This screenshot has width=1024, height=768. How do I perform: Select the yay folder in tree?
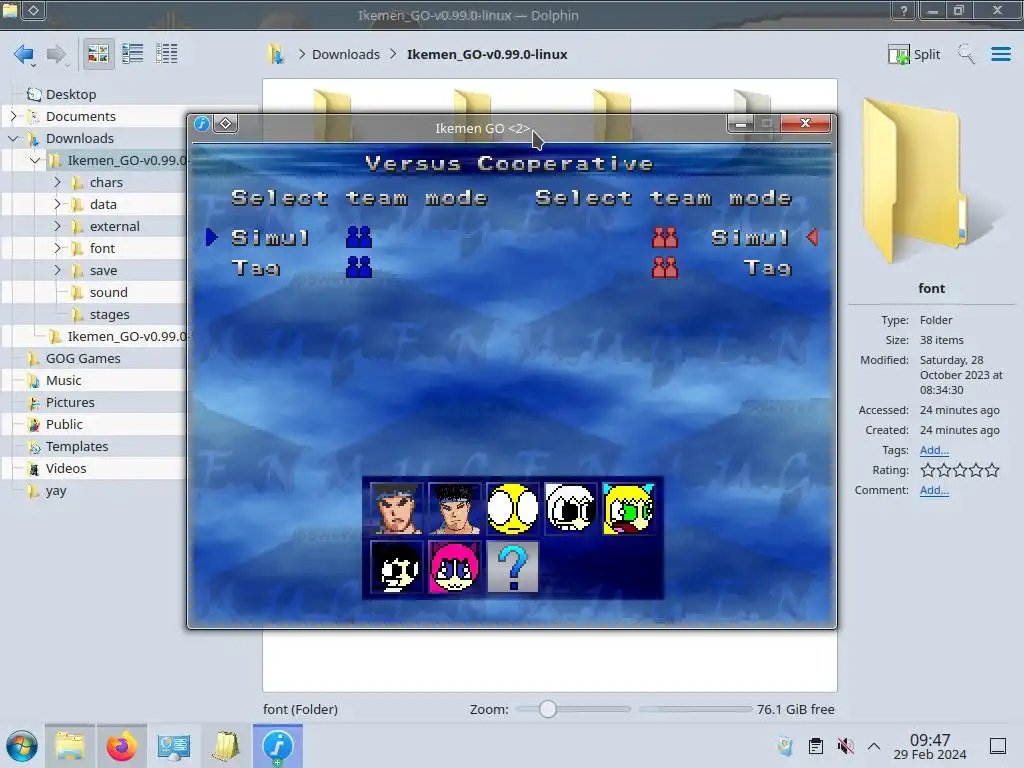(x=56, y=490)
